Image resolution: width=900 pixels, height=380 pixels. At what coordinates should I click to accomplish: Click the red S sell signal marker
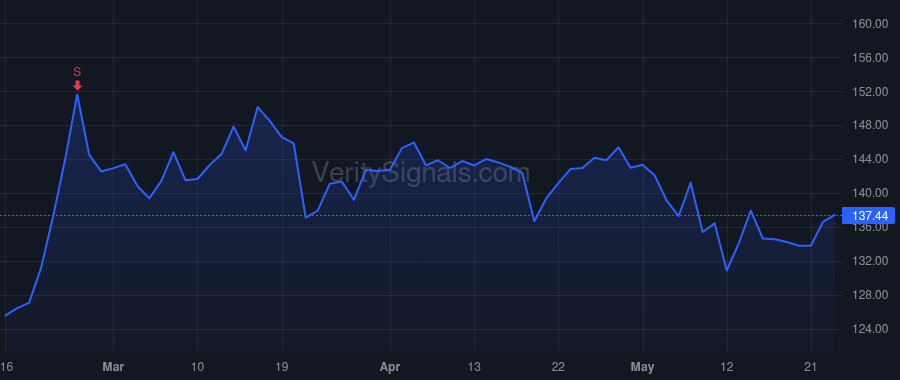[x=77, y=79]
